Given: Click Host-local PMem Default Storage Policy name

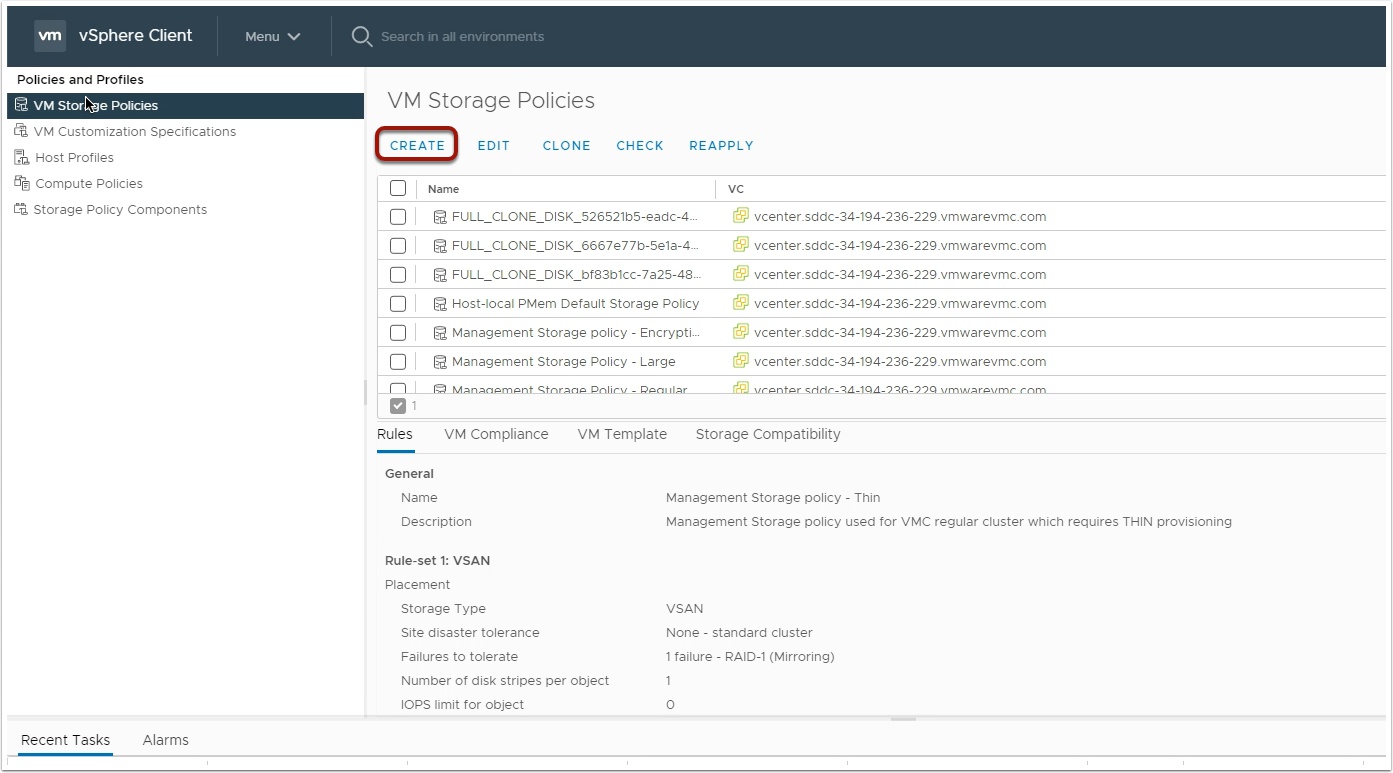Looking at the screenshot, I should click(x=575, y=304).
